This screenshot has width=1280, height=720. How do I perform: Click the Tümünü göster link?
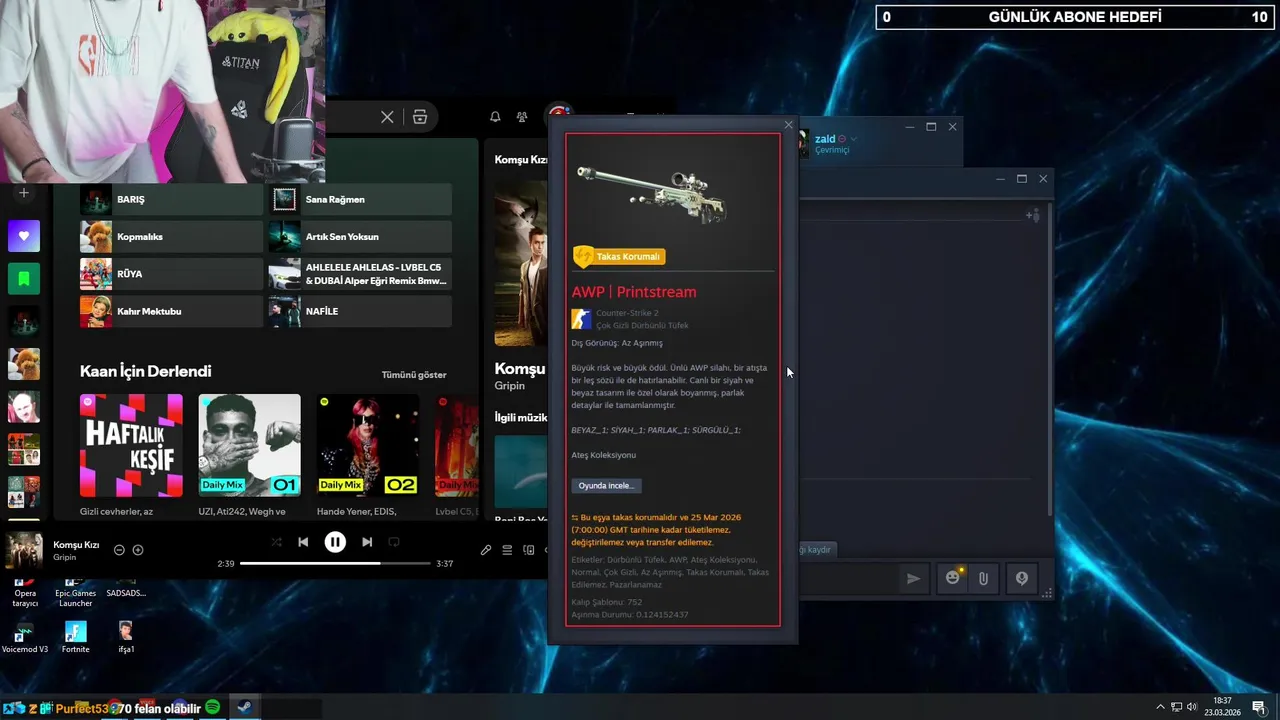(414, 375)
